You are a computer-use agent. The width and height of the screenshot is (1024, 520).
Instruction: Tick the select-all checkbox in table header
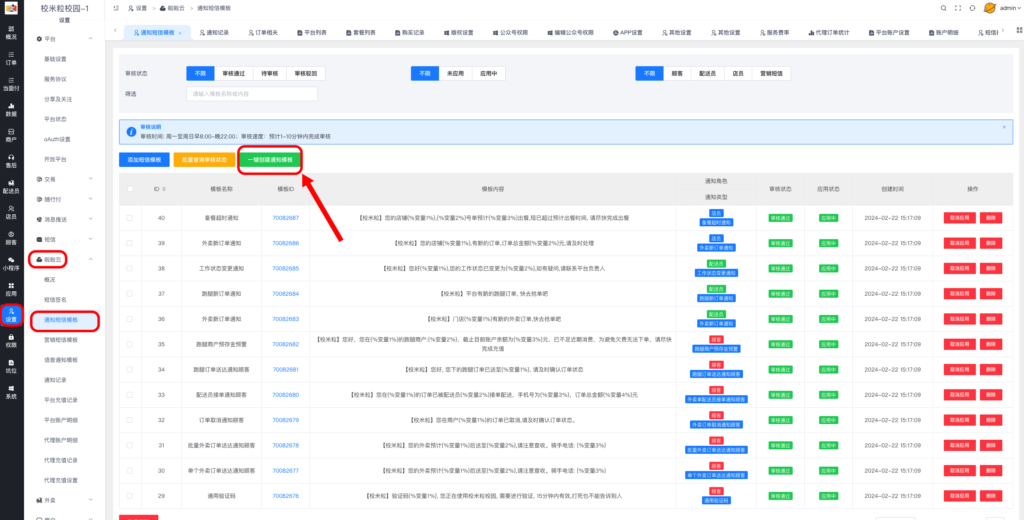click(129, 189)
